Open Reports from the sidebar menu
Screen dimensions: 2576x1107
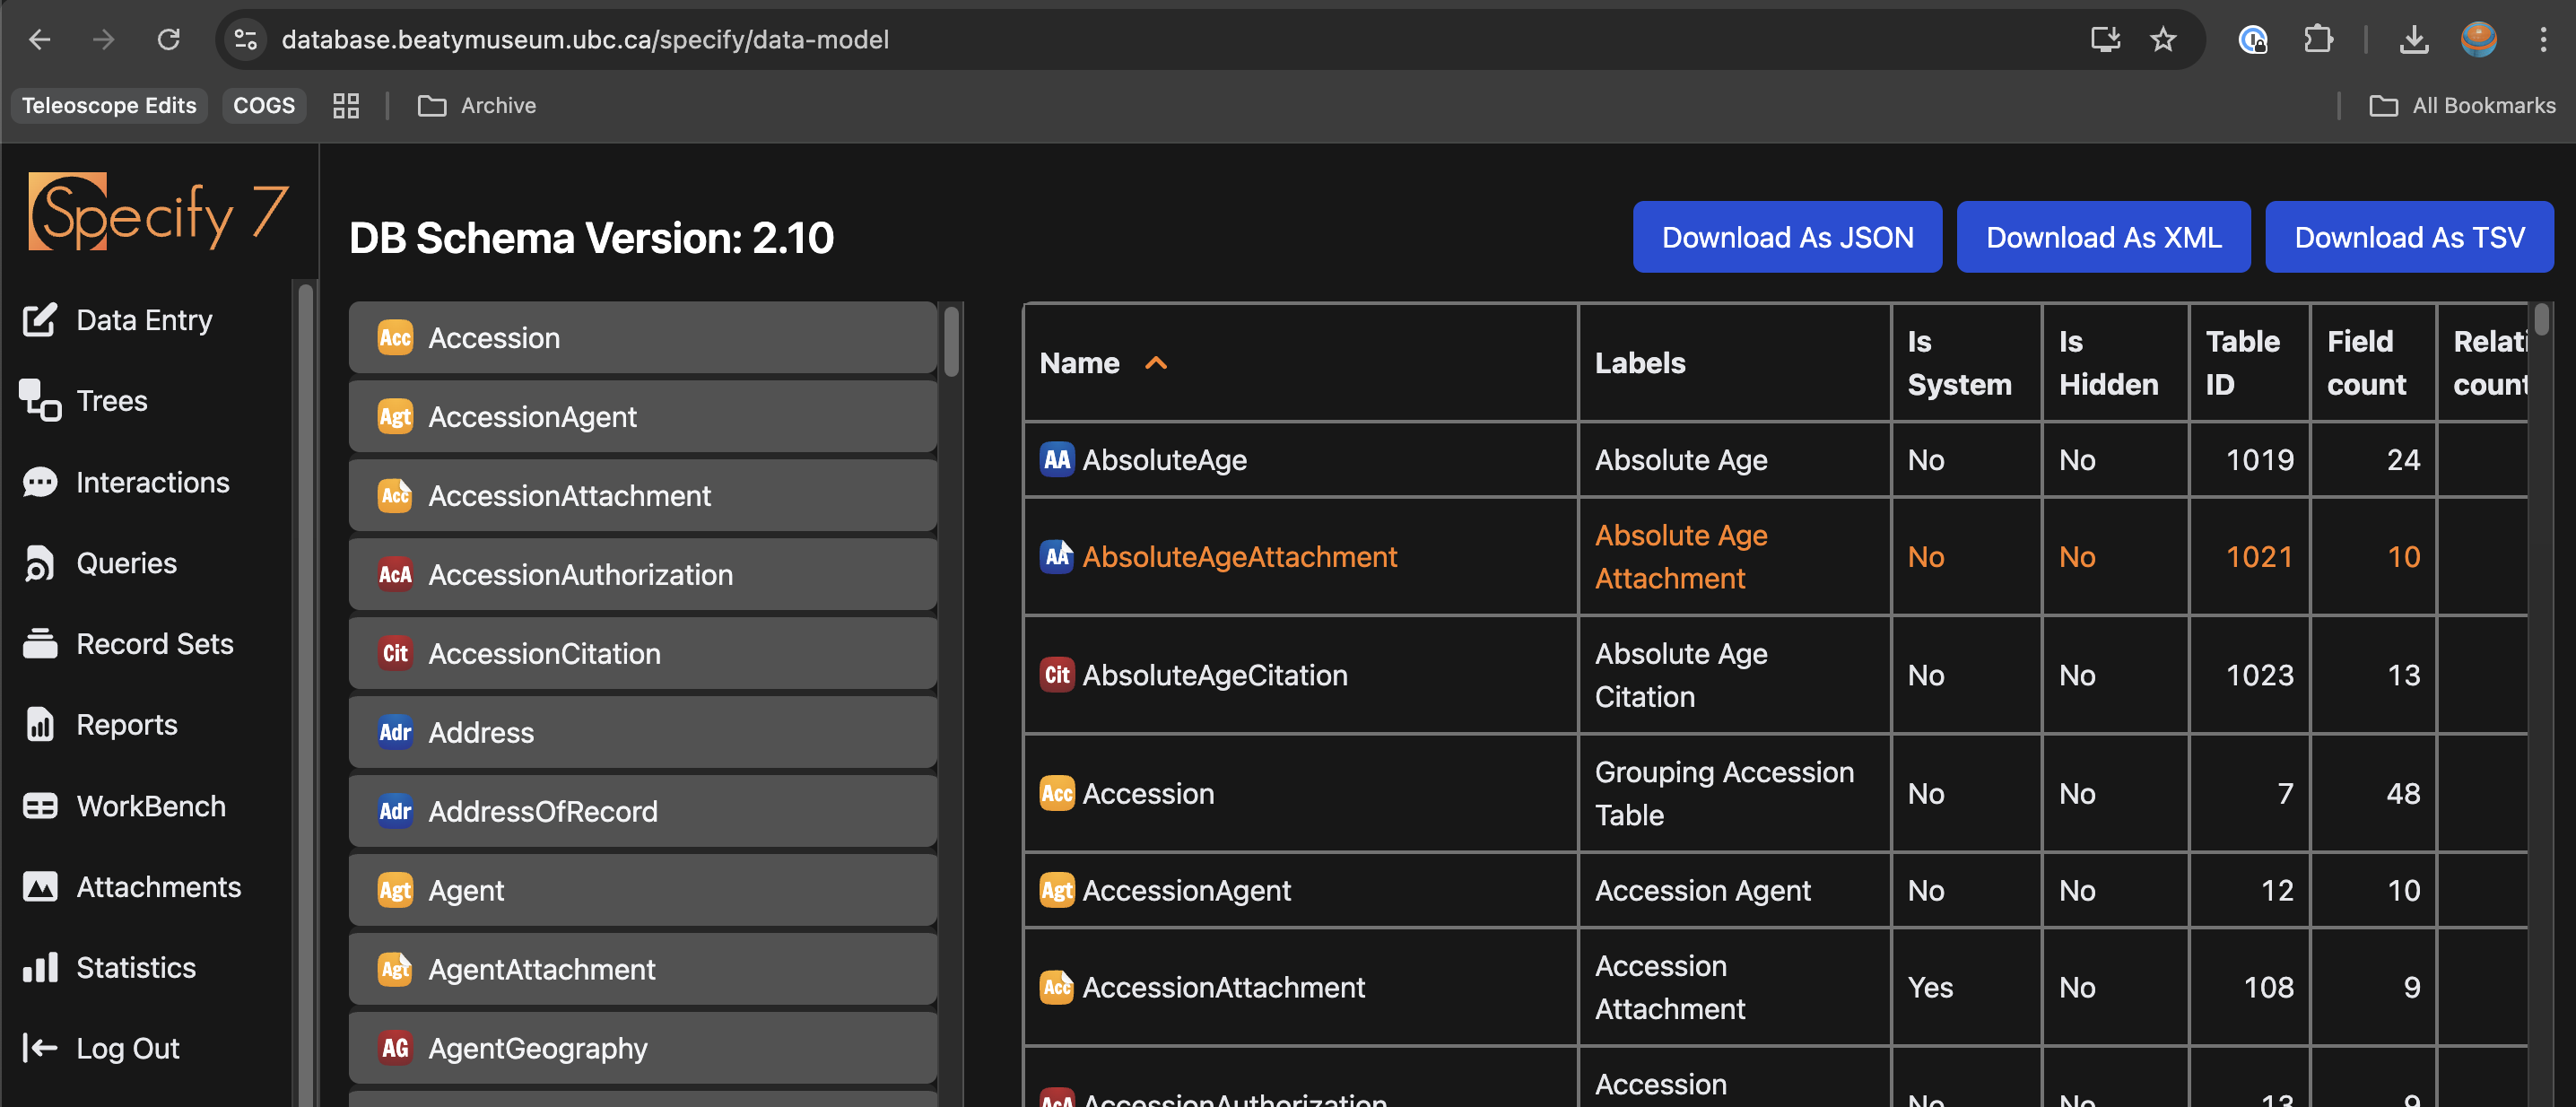click(x=126, y=725)
